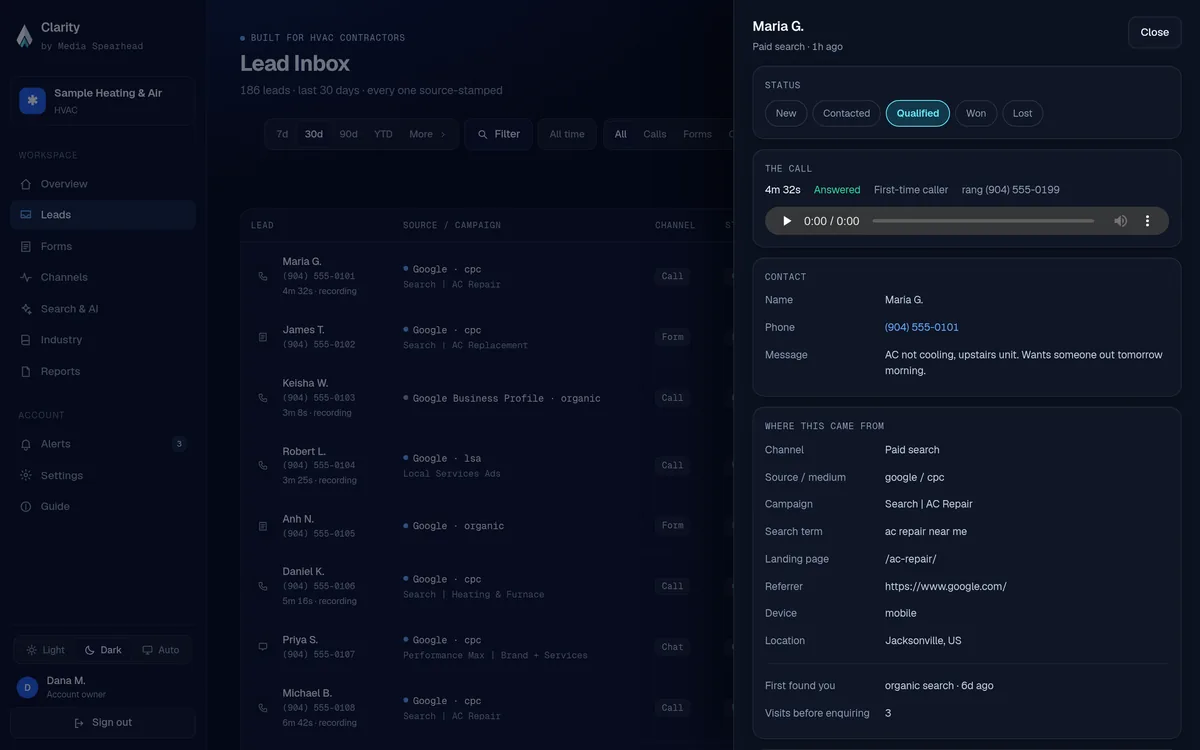1200x750 pixels.
Task: Click the chat icon in Priya S. row
Action: (263, 647)
